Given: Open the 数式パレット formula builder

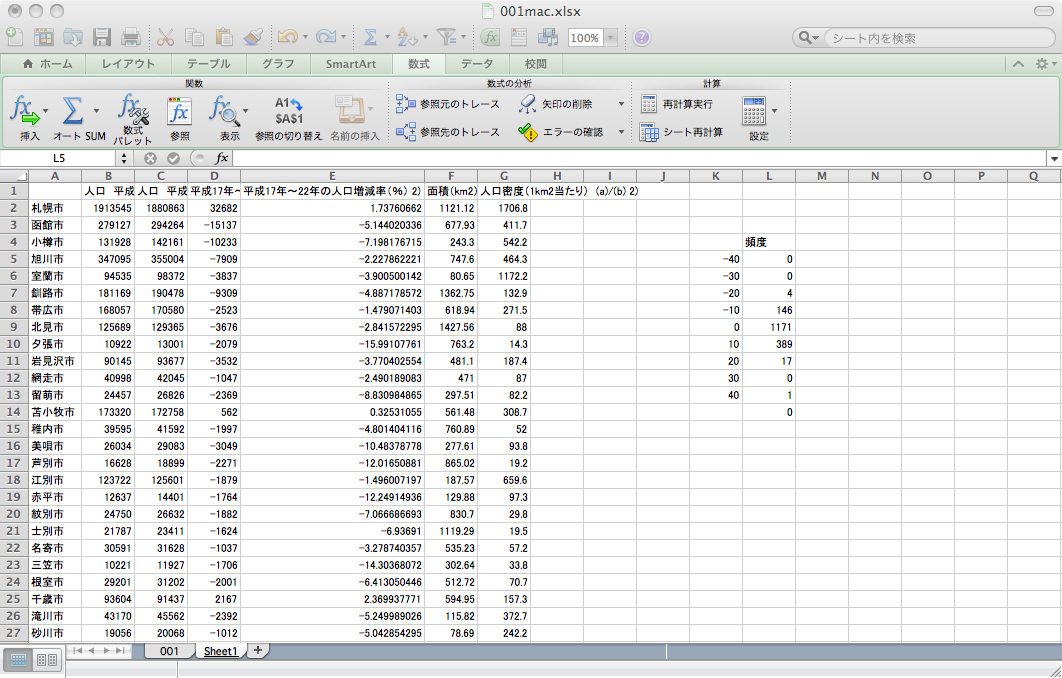Looking at the screenshot, I should (133, 119).
